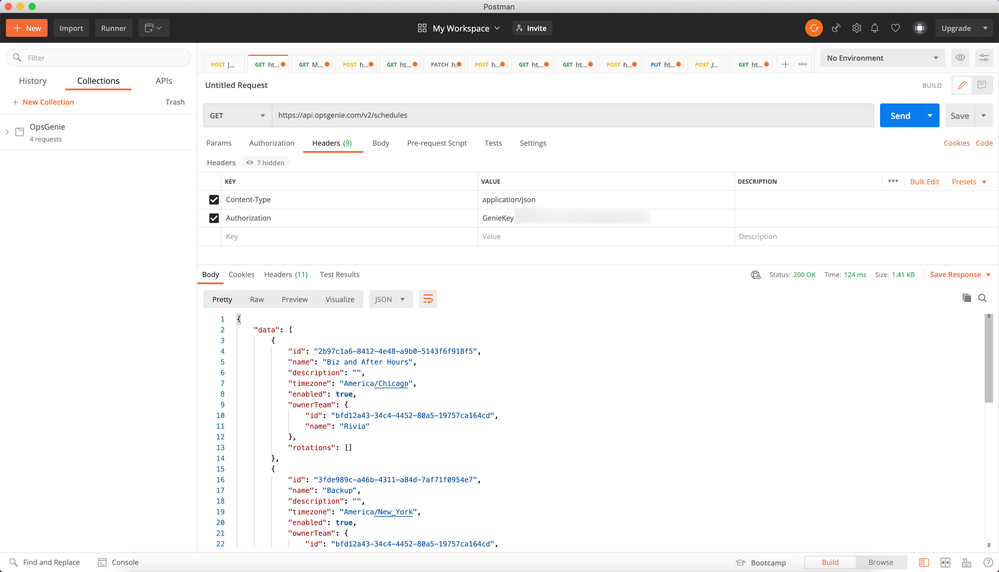This screenshot has height=572, width=999.
Task: Open the Presets dropdown
Action: point(969,182)
